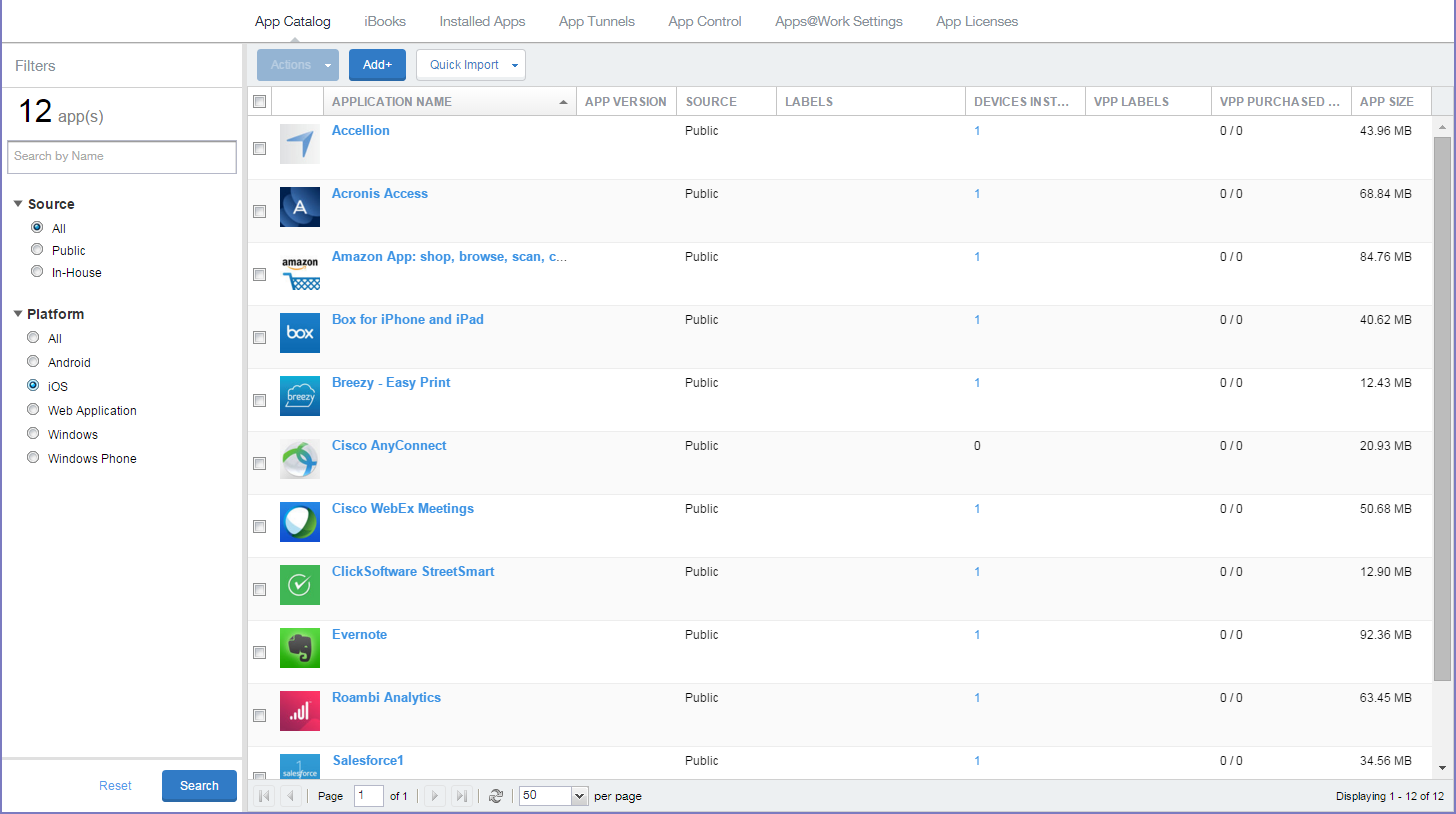Select the All platform radio button
Image resolution: width=1456 pixels, height=814 pixels.
[x=33, y=337]
